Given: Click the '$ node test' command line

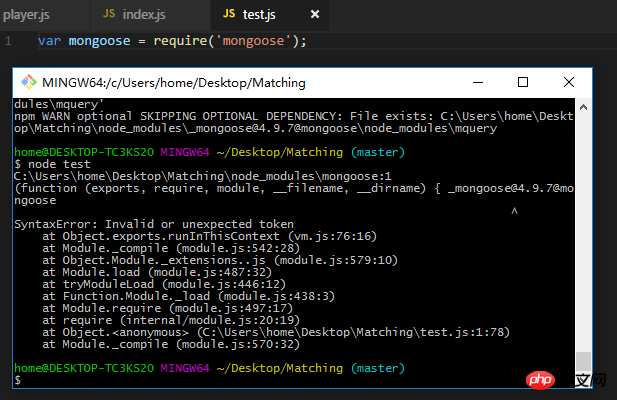Looking at the screenshot, I should [52, 164].
